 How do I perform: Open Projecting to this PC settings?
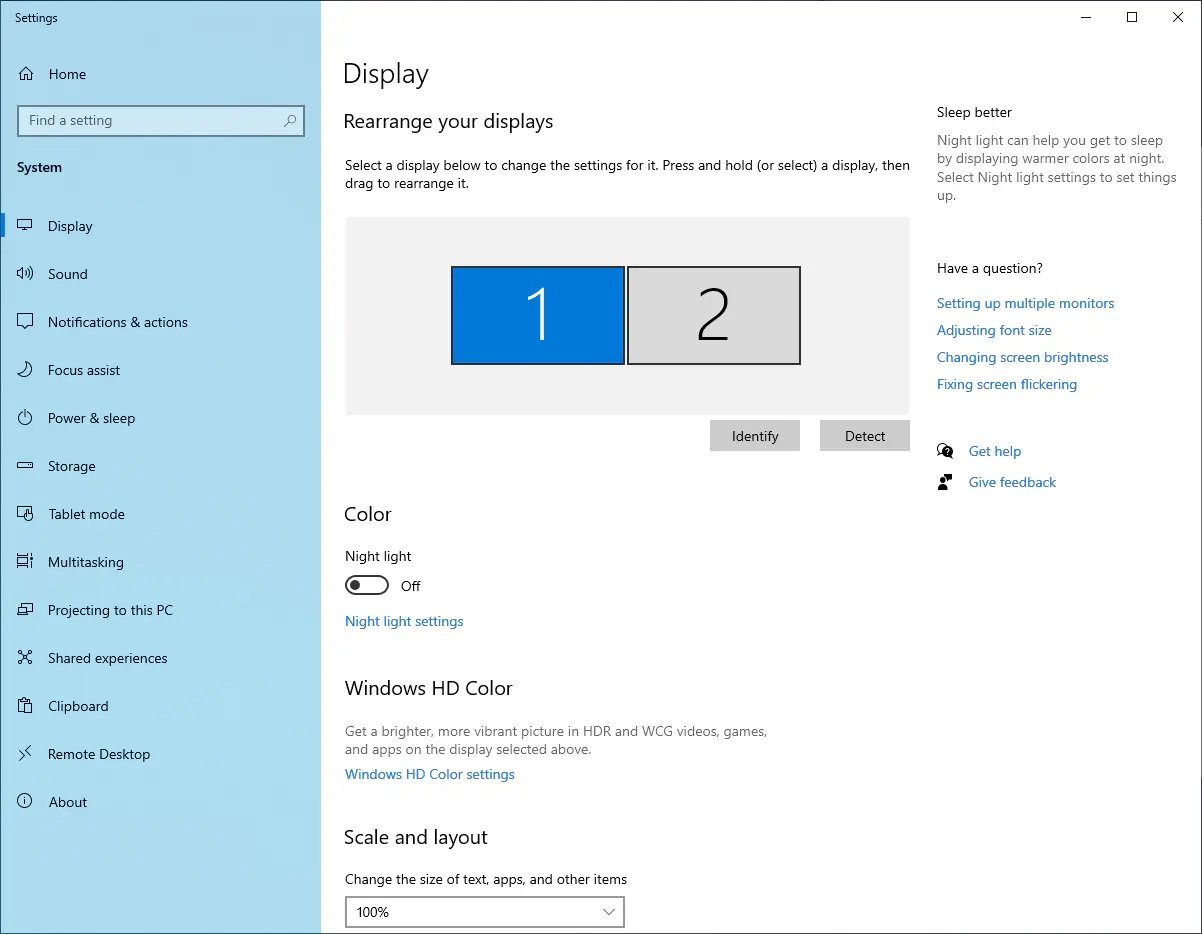(x=112, y=610)
